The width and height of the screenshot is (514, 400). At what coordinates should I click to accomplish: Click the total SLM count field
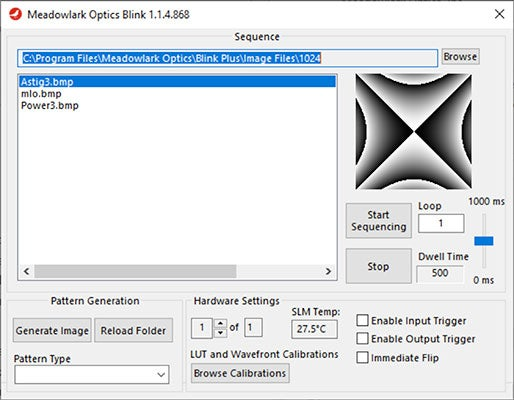253,328
